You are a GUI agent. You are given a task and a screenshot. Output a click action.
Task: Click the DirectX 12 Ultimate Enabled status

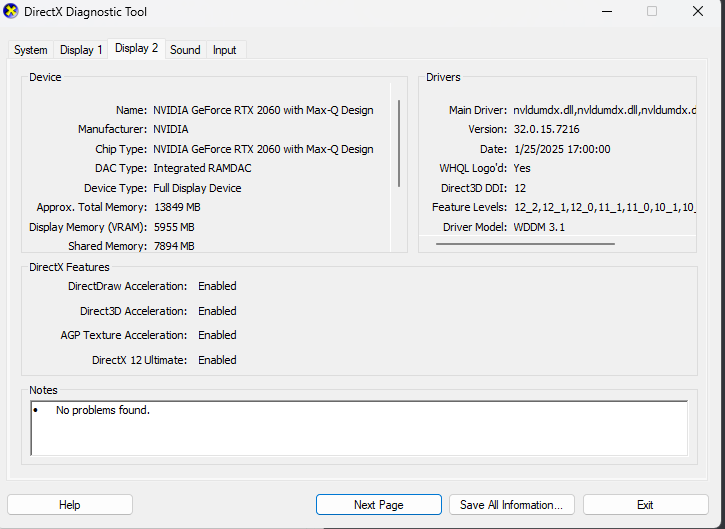(217, 360)
